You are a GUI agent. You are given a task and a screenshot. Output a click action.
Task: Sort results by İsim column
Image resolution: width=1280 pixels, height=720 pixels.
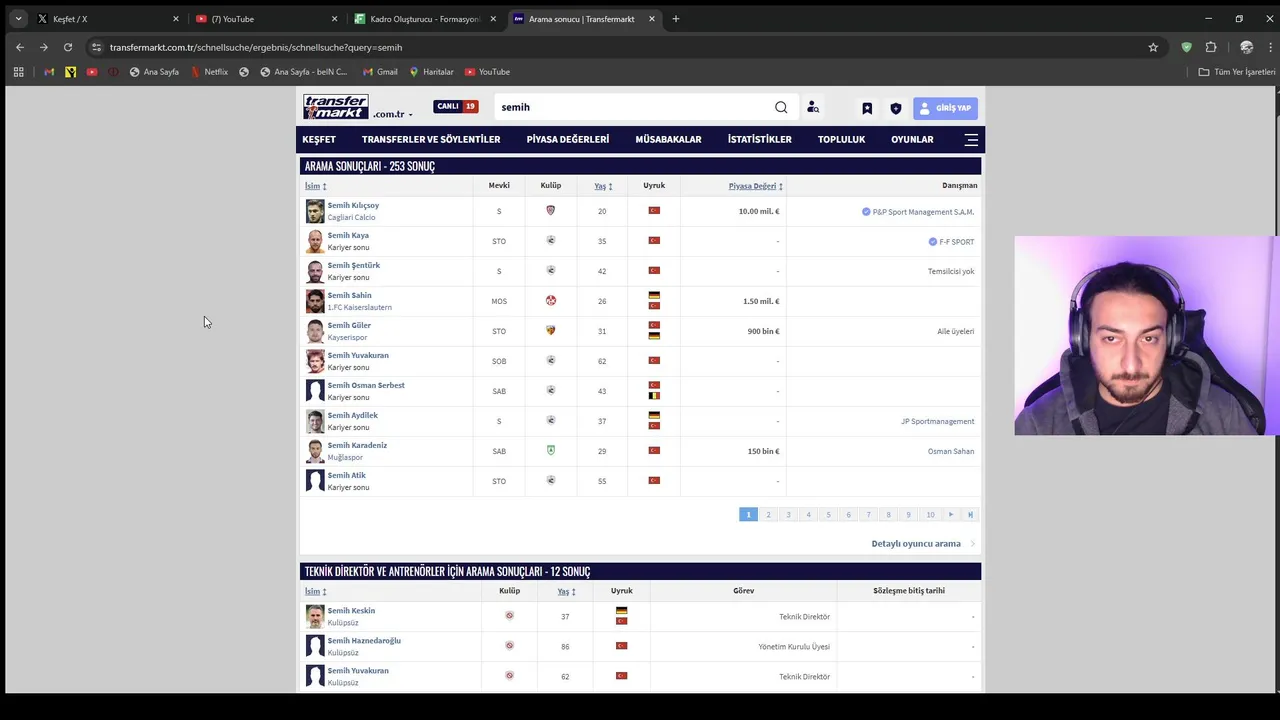point(315,186)
